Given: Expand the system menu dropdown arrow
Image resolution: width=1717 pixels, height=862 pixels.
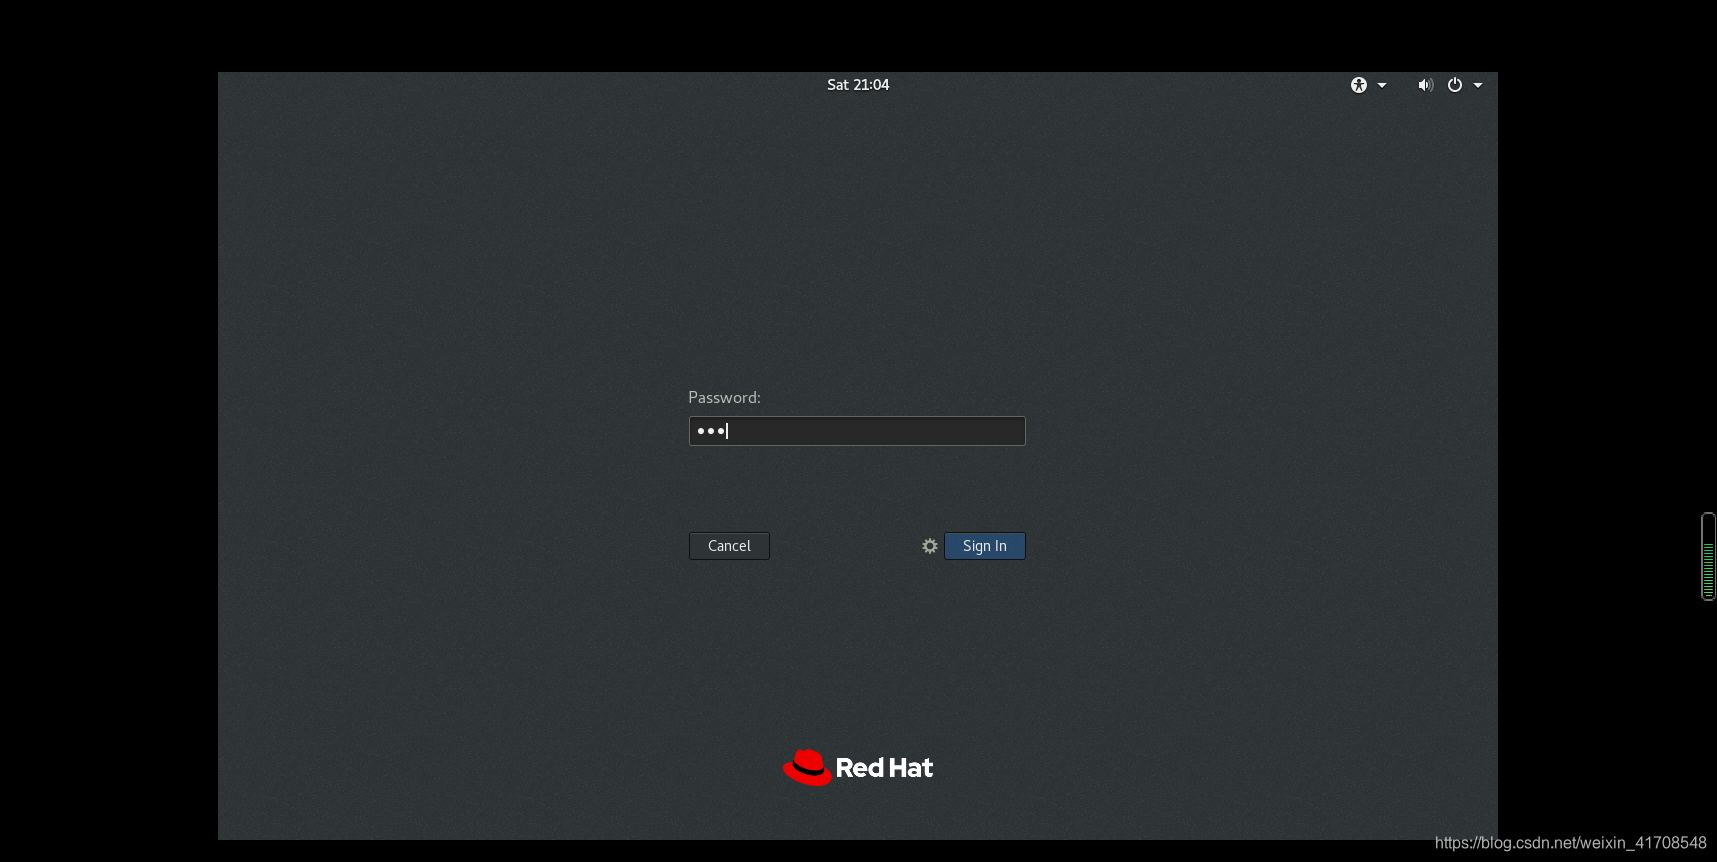Looking at the screenshot, I should coord(1478,85).
